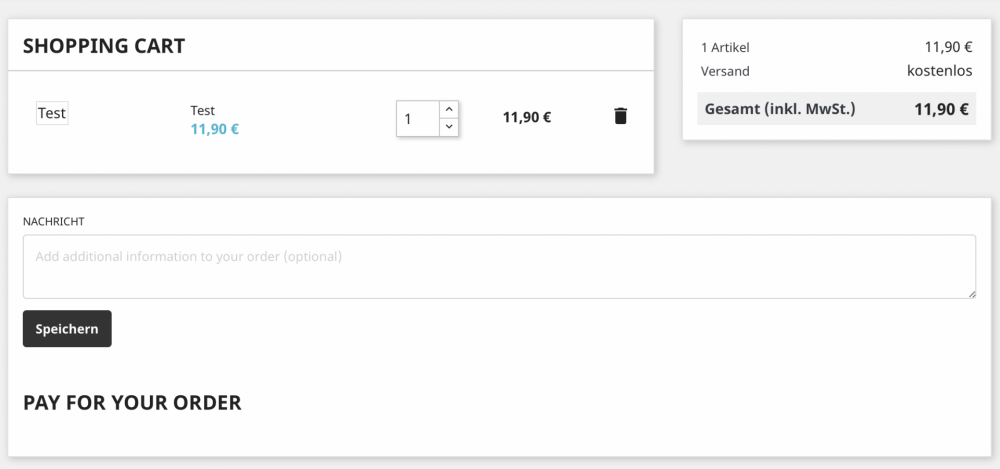Click the Gesamt (inkl. MwSt.) total label
This screenshot has width=1000, height=469.
[x=780, y=109]
